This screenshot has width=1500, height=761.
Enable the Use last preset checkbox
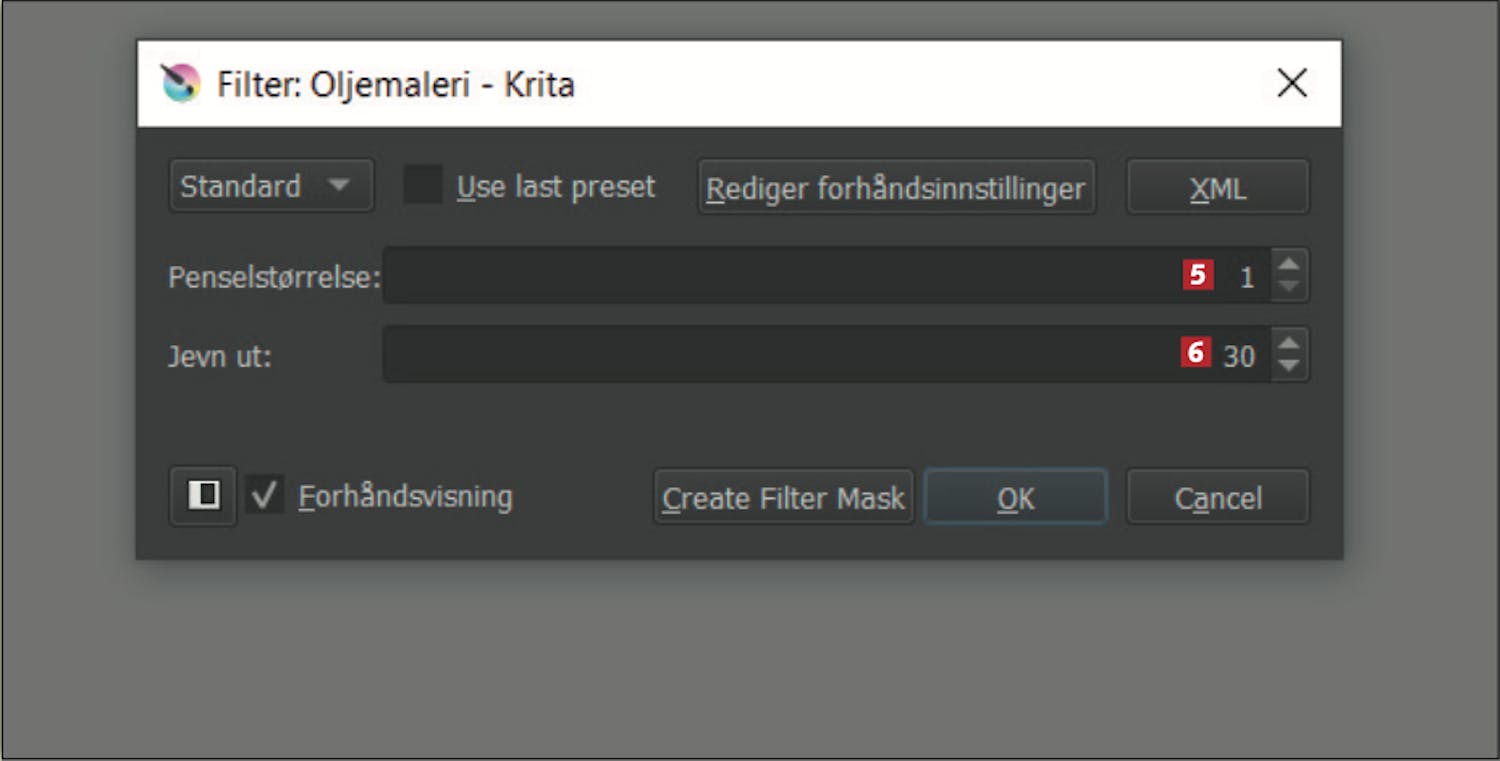(x=422, y=185)
